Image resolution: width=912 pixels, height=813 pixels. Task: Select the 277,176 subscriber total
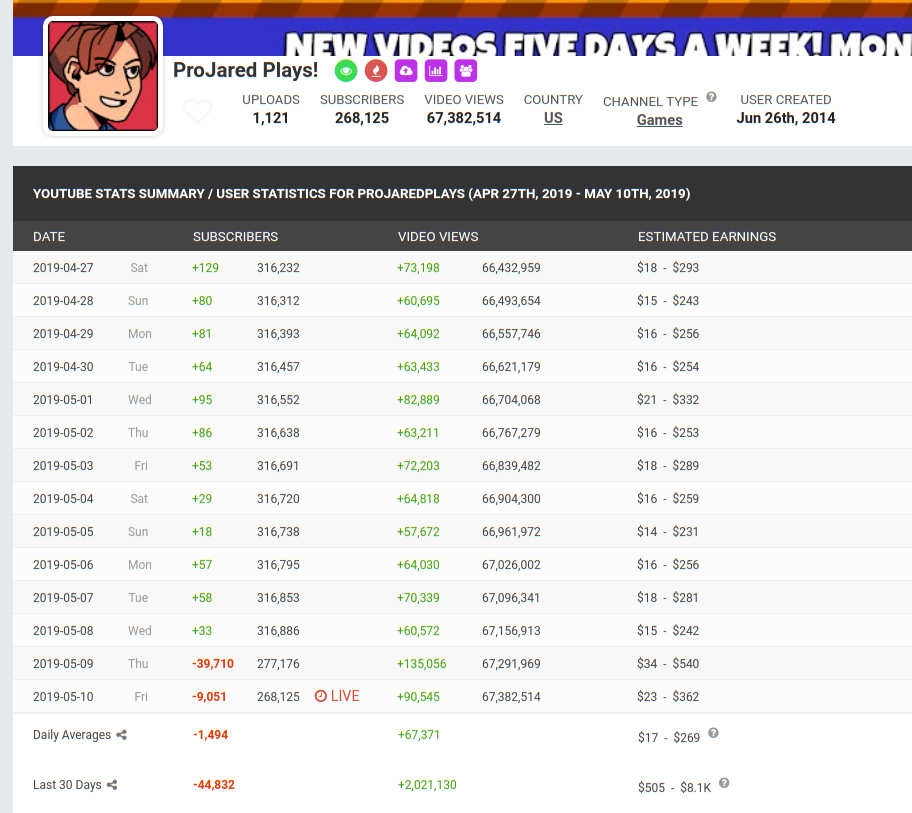(x=278, y=664)
